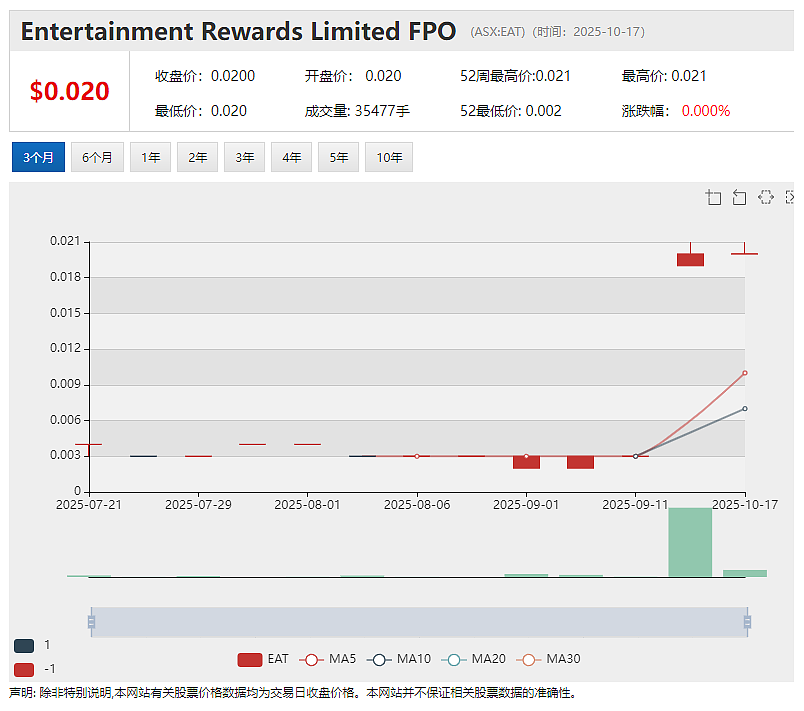804x711 pixels.
Task: Click the (ASX:EAT) ticker text
Action: (x=498, y=32)
